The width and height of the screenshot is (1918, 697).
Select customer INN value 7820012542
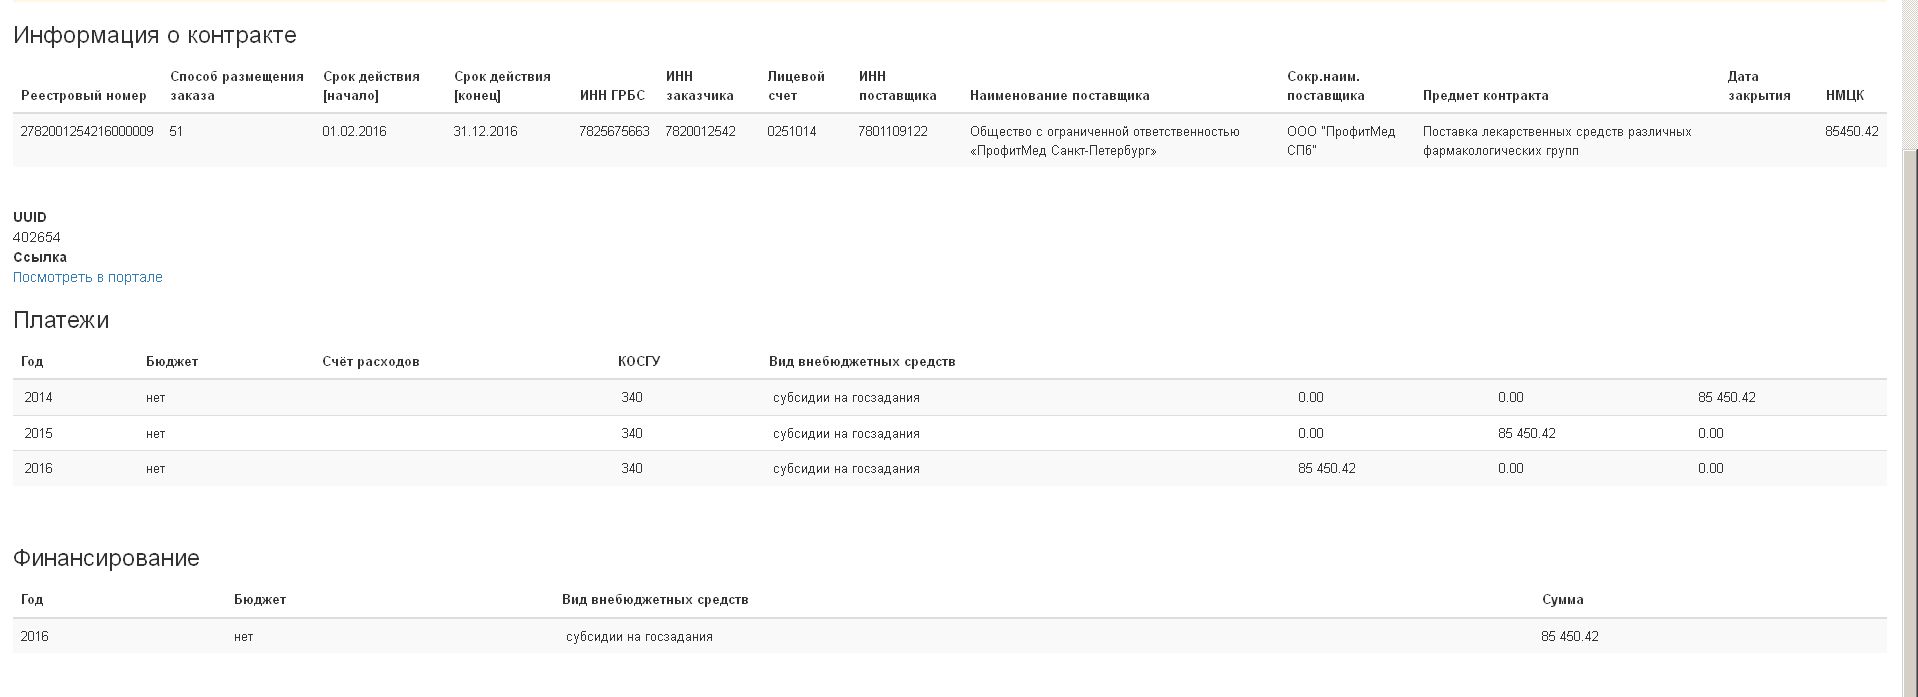(x=700, y=132)
